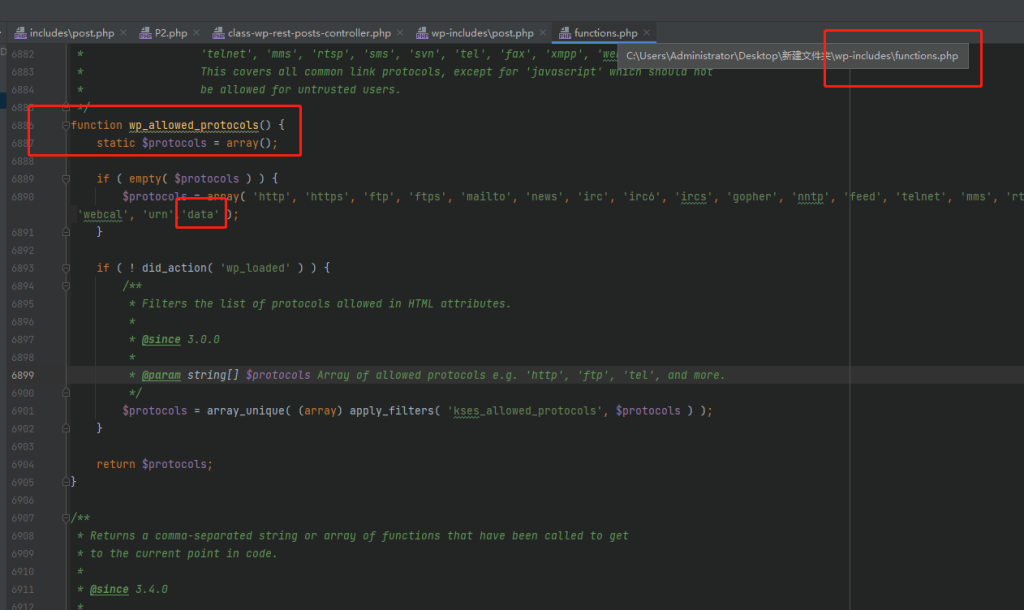Open class-wp-rest-posts-controller.php tab
1024x610 pixels.
(x=309, y=33)
